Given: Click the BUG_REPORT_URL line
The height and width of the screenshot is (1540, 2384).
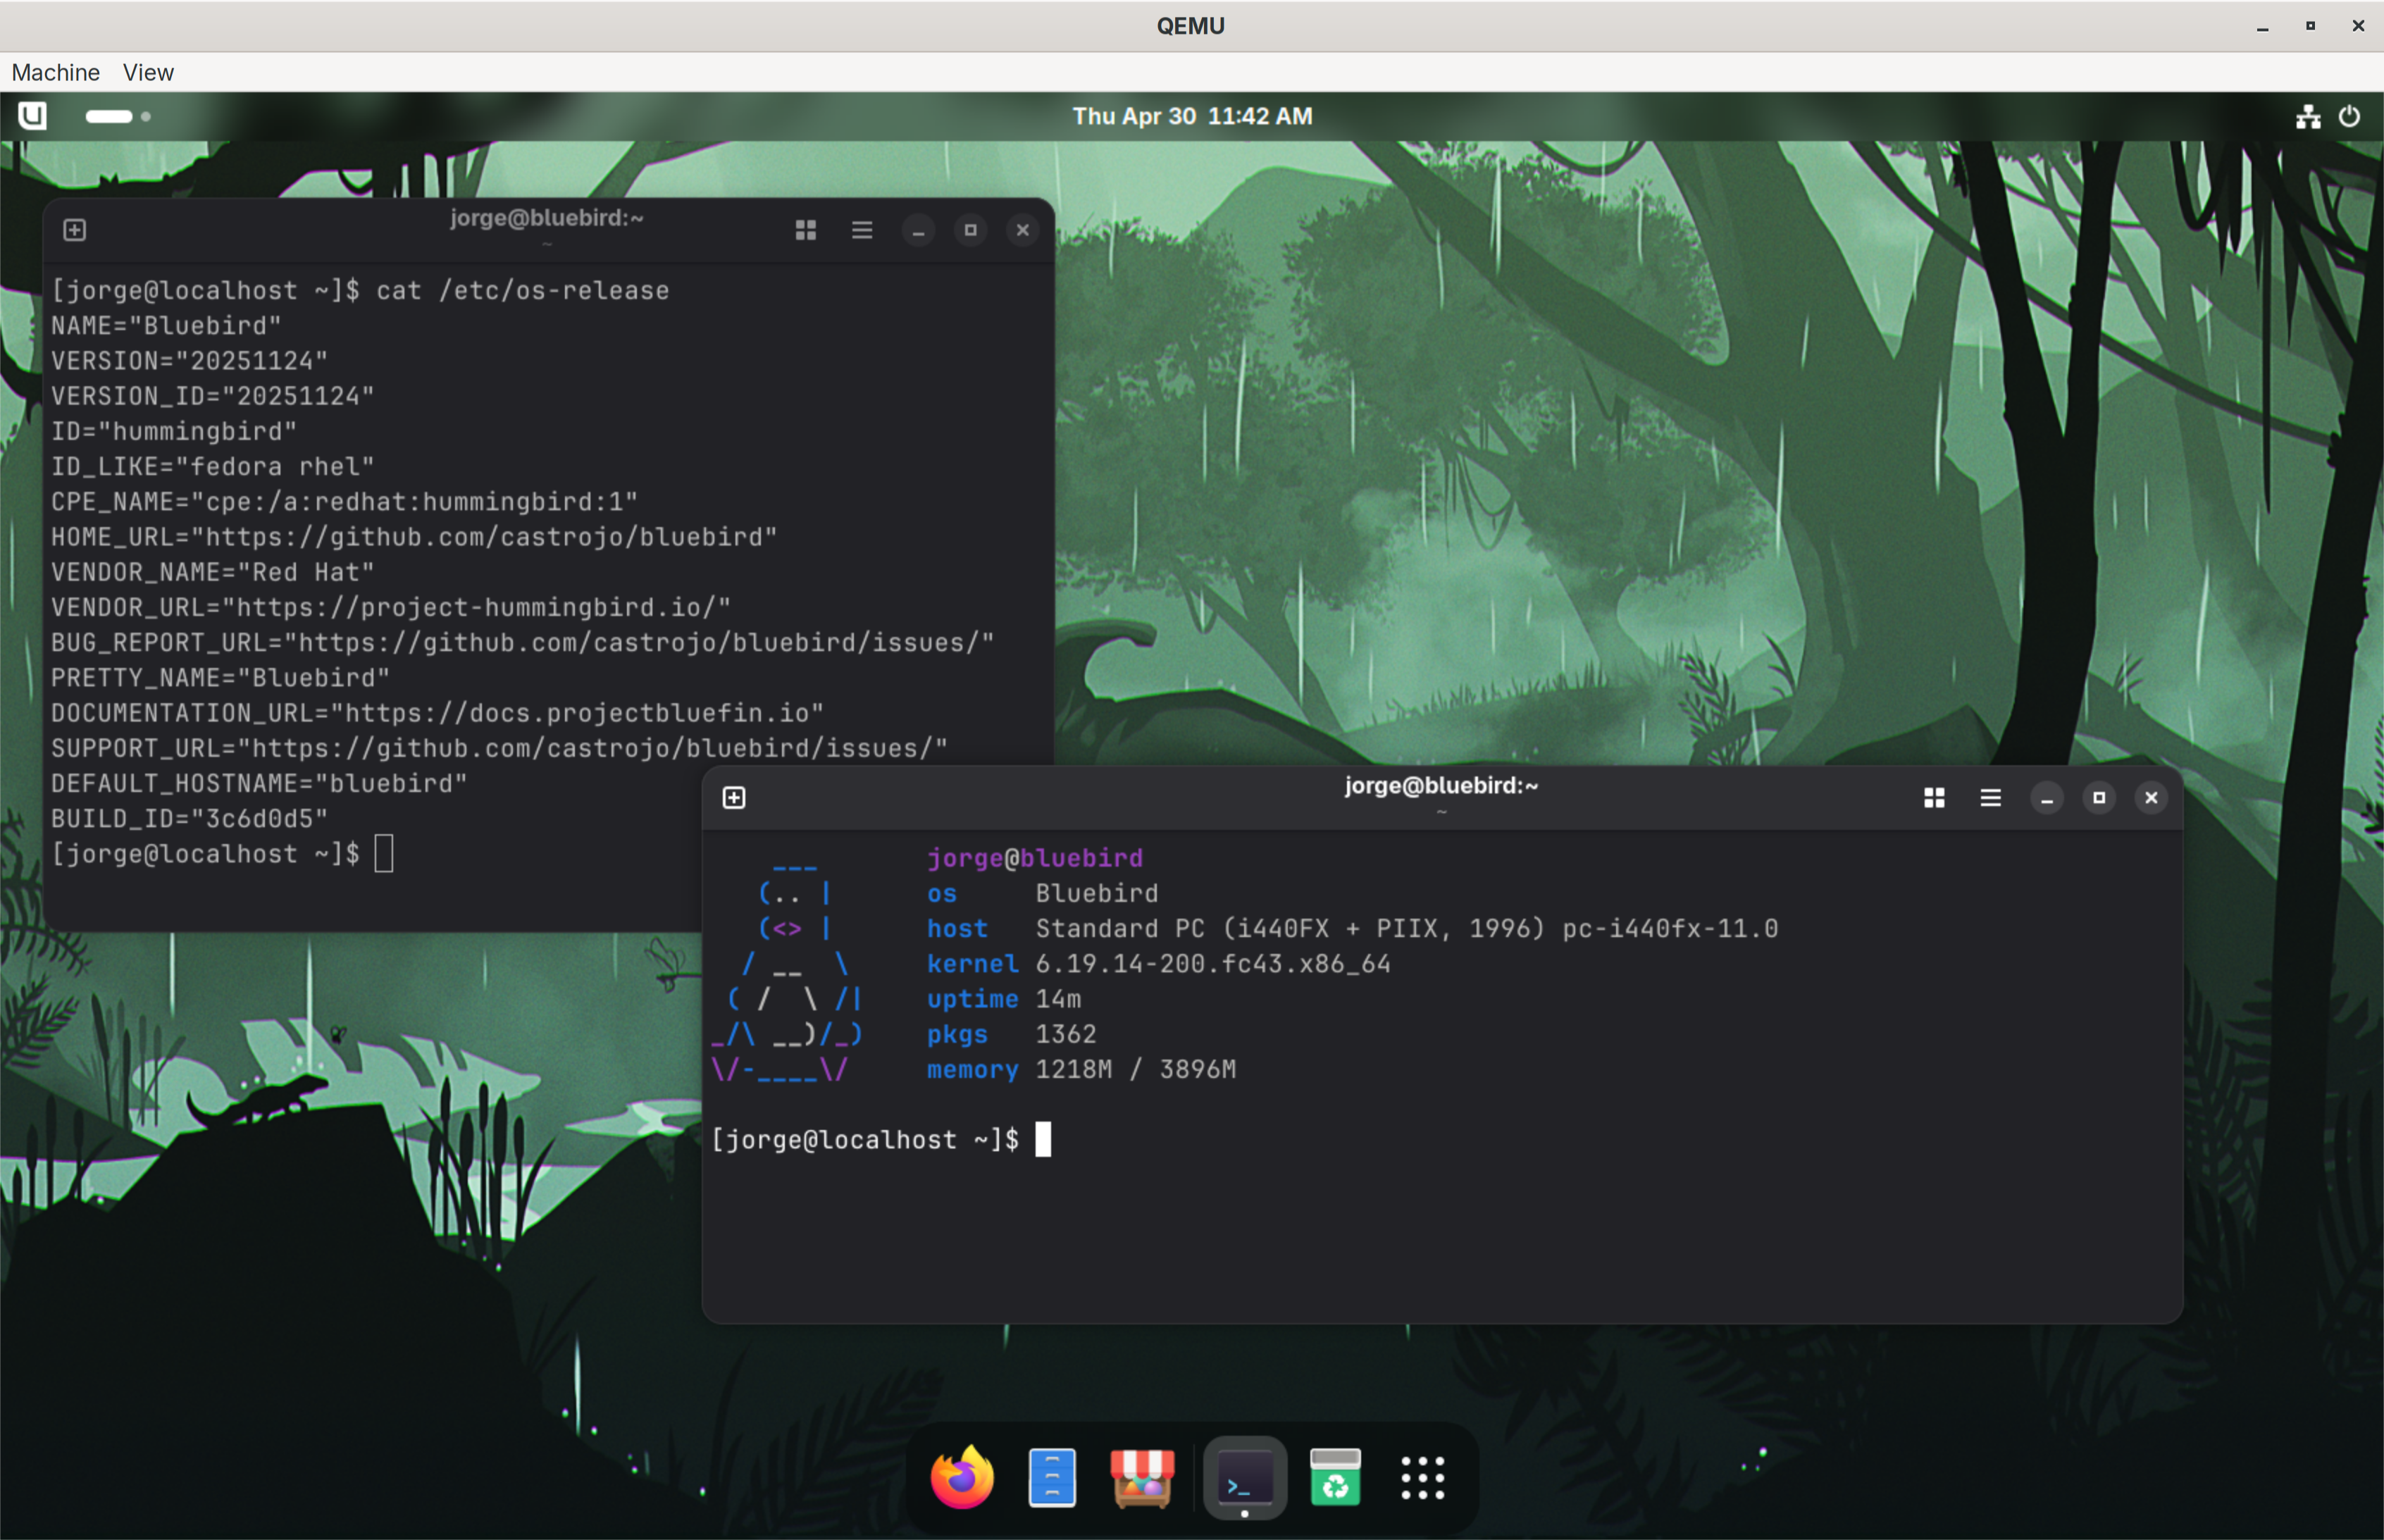Looking at the screenshot, I should 523,642.
